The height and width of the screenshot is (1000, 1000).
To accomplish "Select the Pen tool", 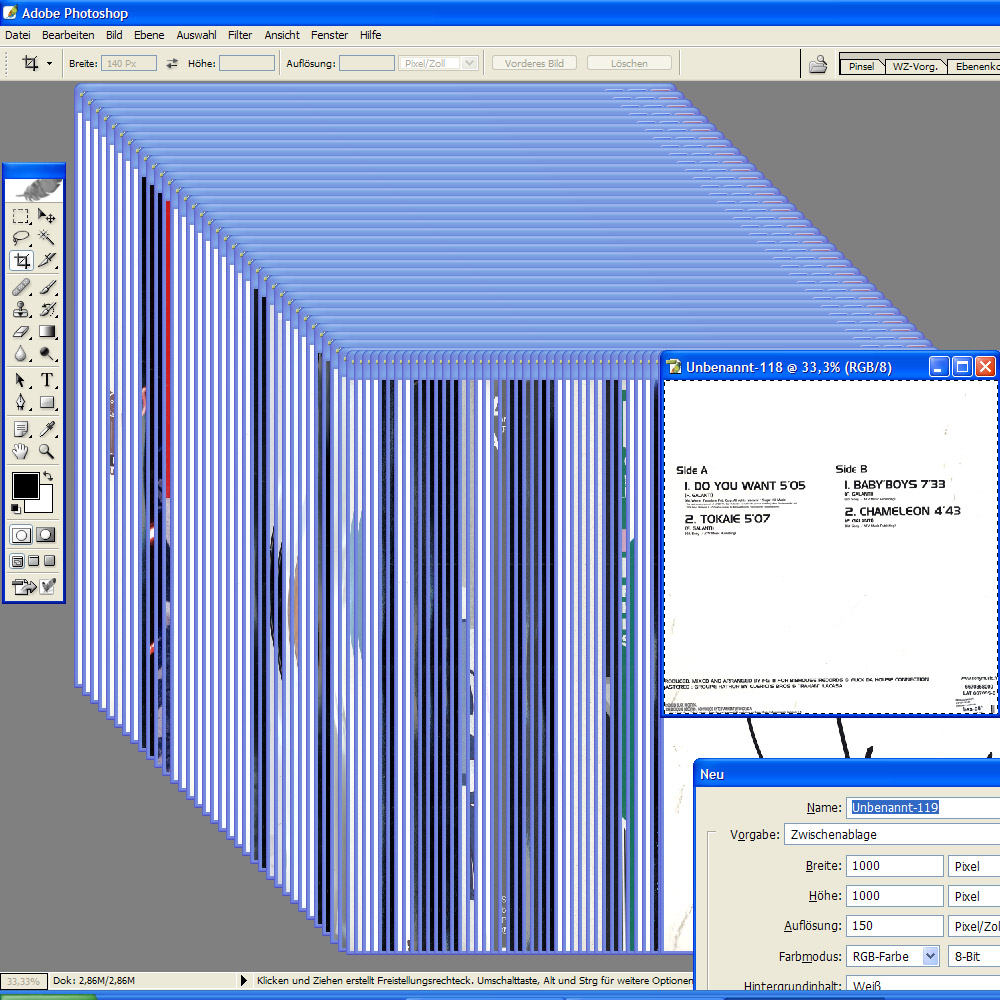I will 21,403.
